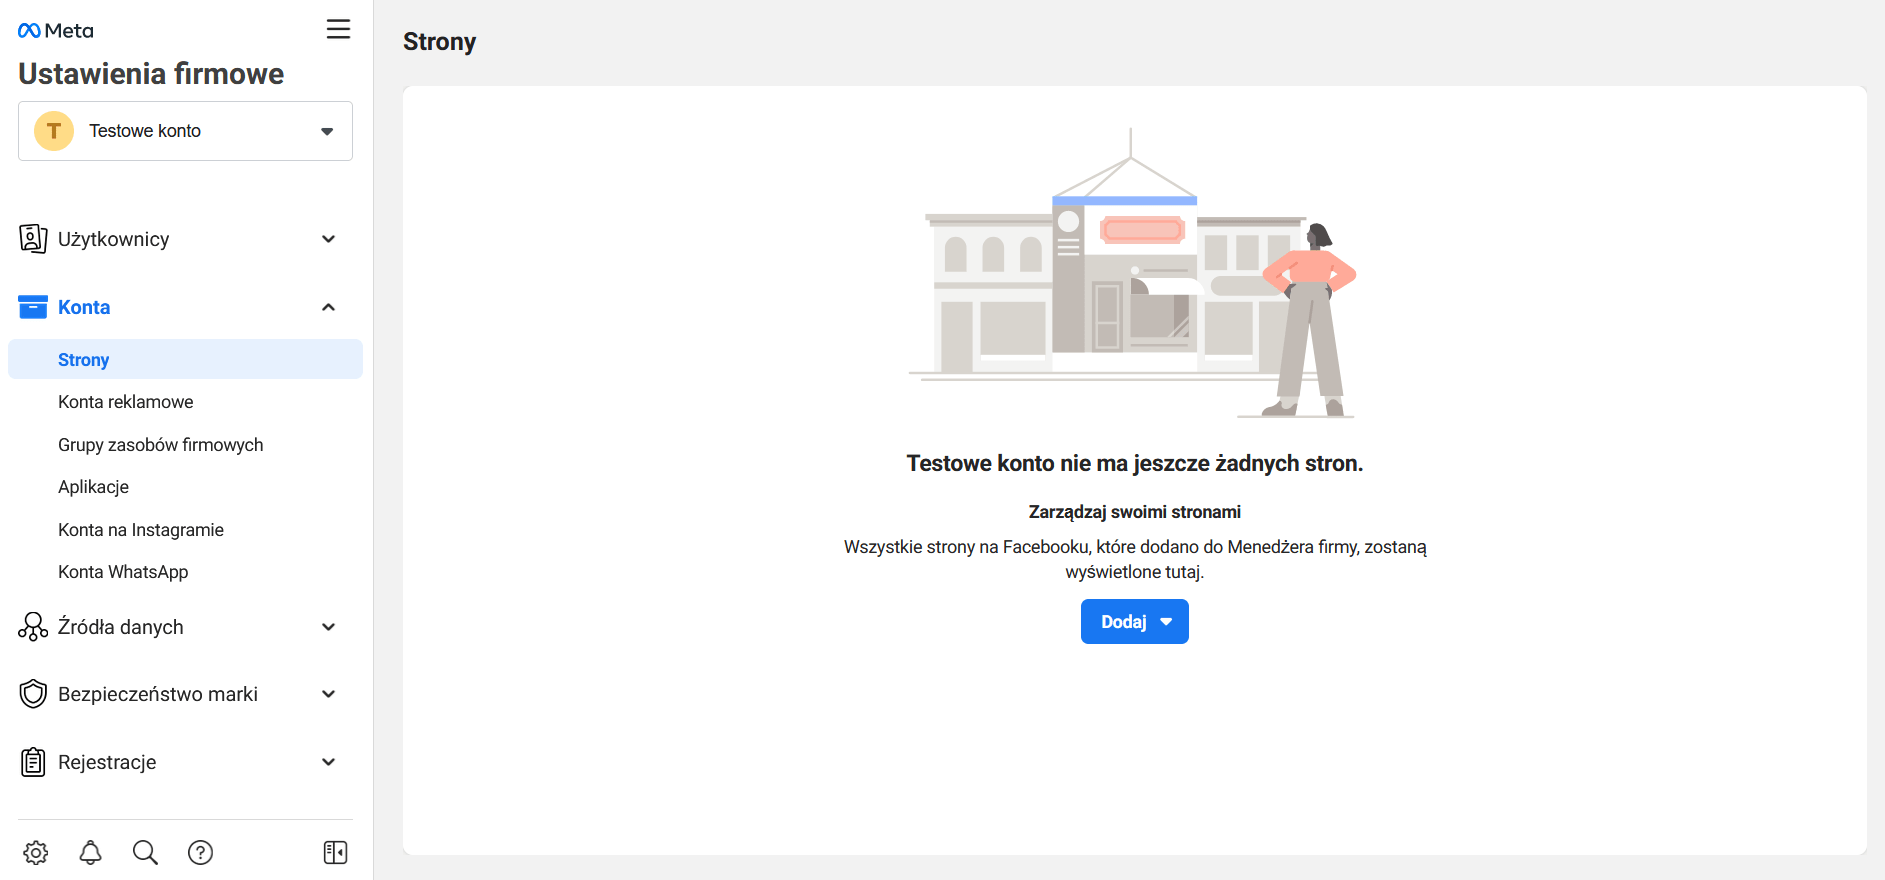The image size is (1885, 880).
Task: Select the highlighted Strony menu item
Action: click(x=84, y=360)
